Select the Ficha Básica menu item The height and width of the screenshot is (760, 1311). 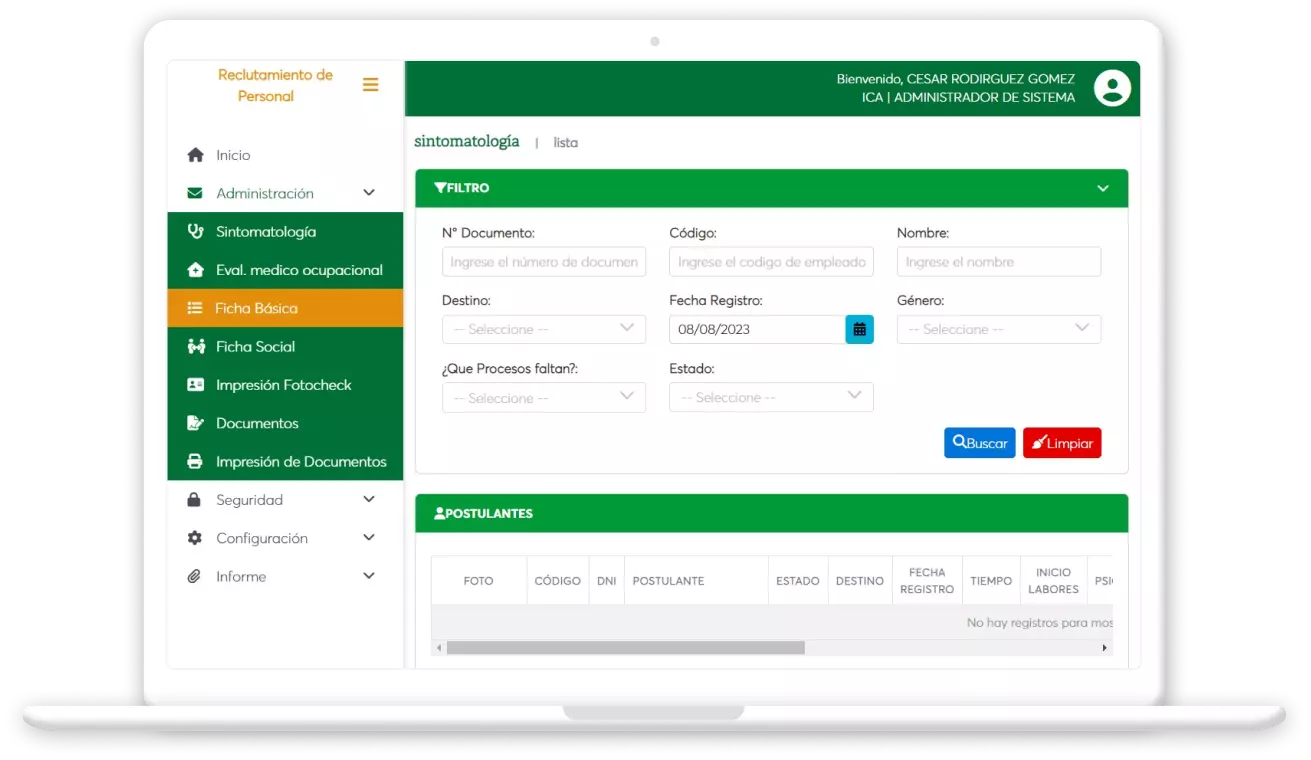285,308
